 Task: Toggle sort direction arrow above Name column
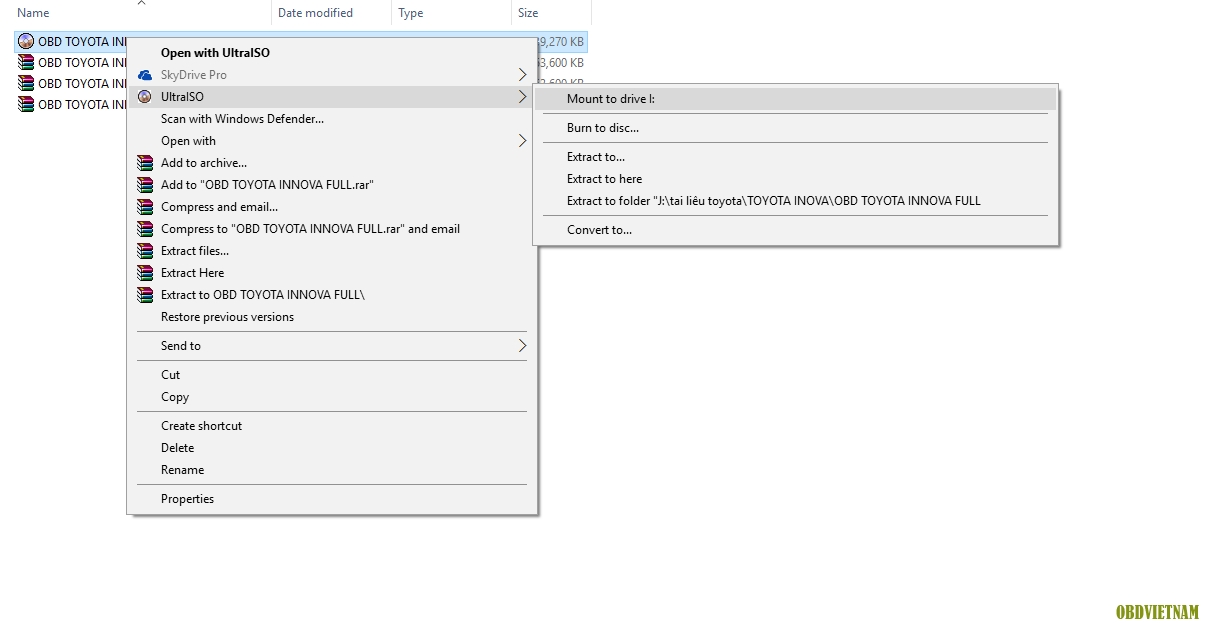(x=141, y=3)
